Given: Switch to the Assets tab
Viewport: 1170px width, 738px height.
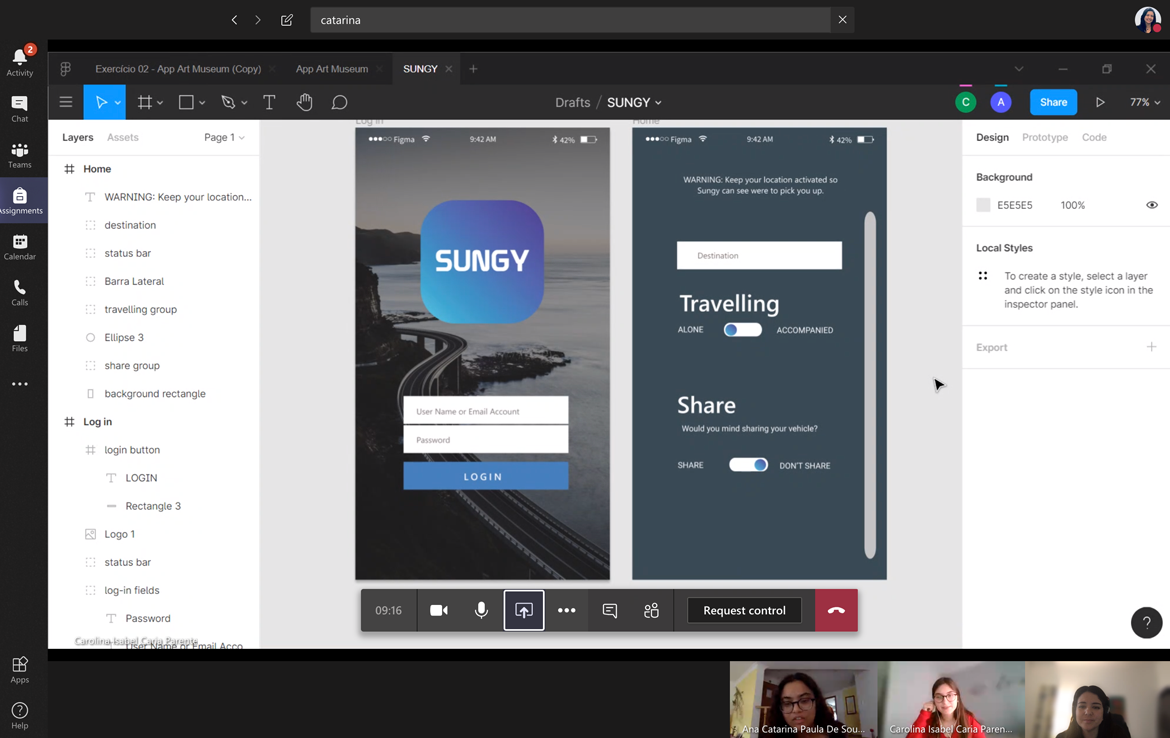Looking at the screenshot, I should click(x=123, y=137).
